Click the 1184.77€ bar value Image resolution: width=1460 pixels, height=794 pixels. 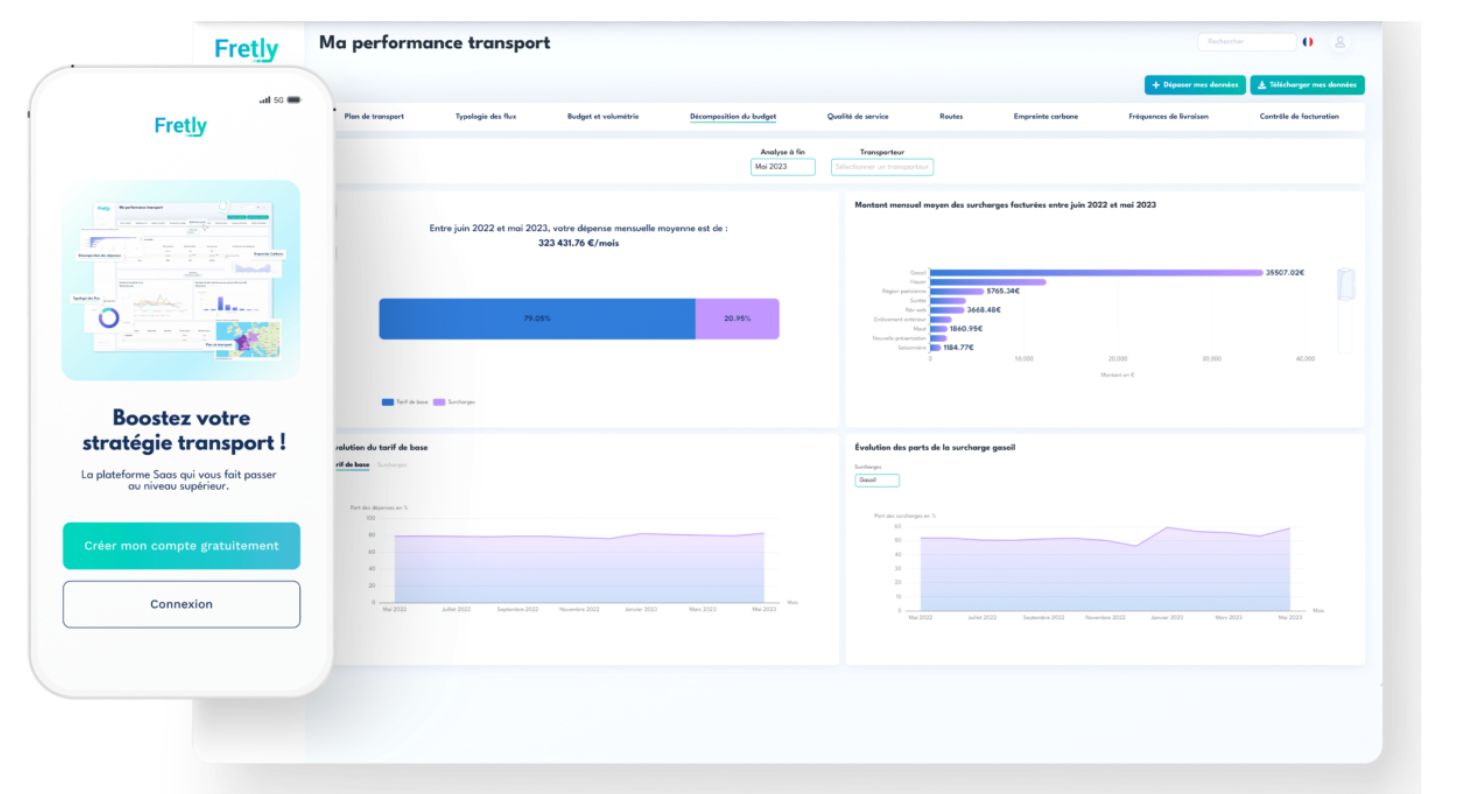(958, 347)
